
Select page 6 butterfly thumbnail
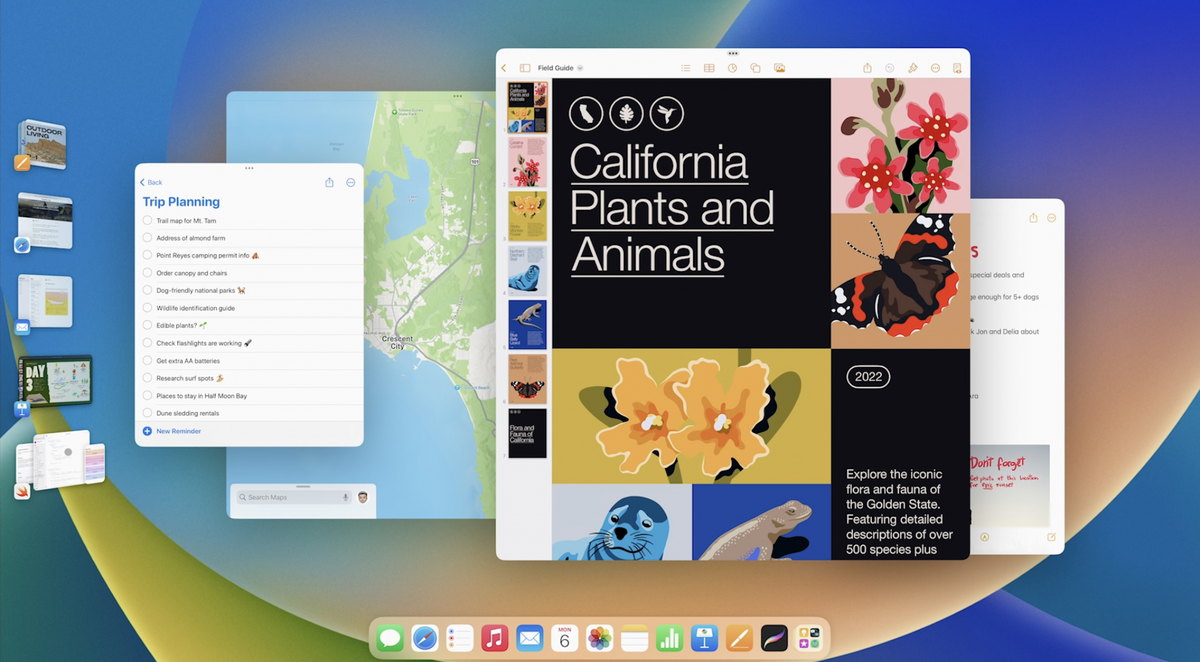coord(527,378)
